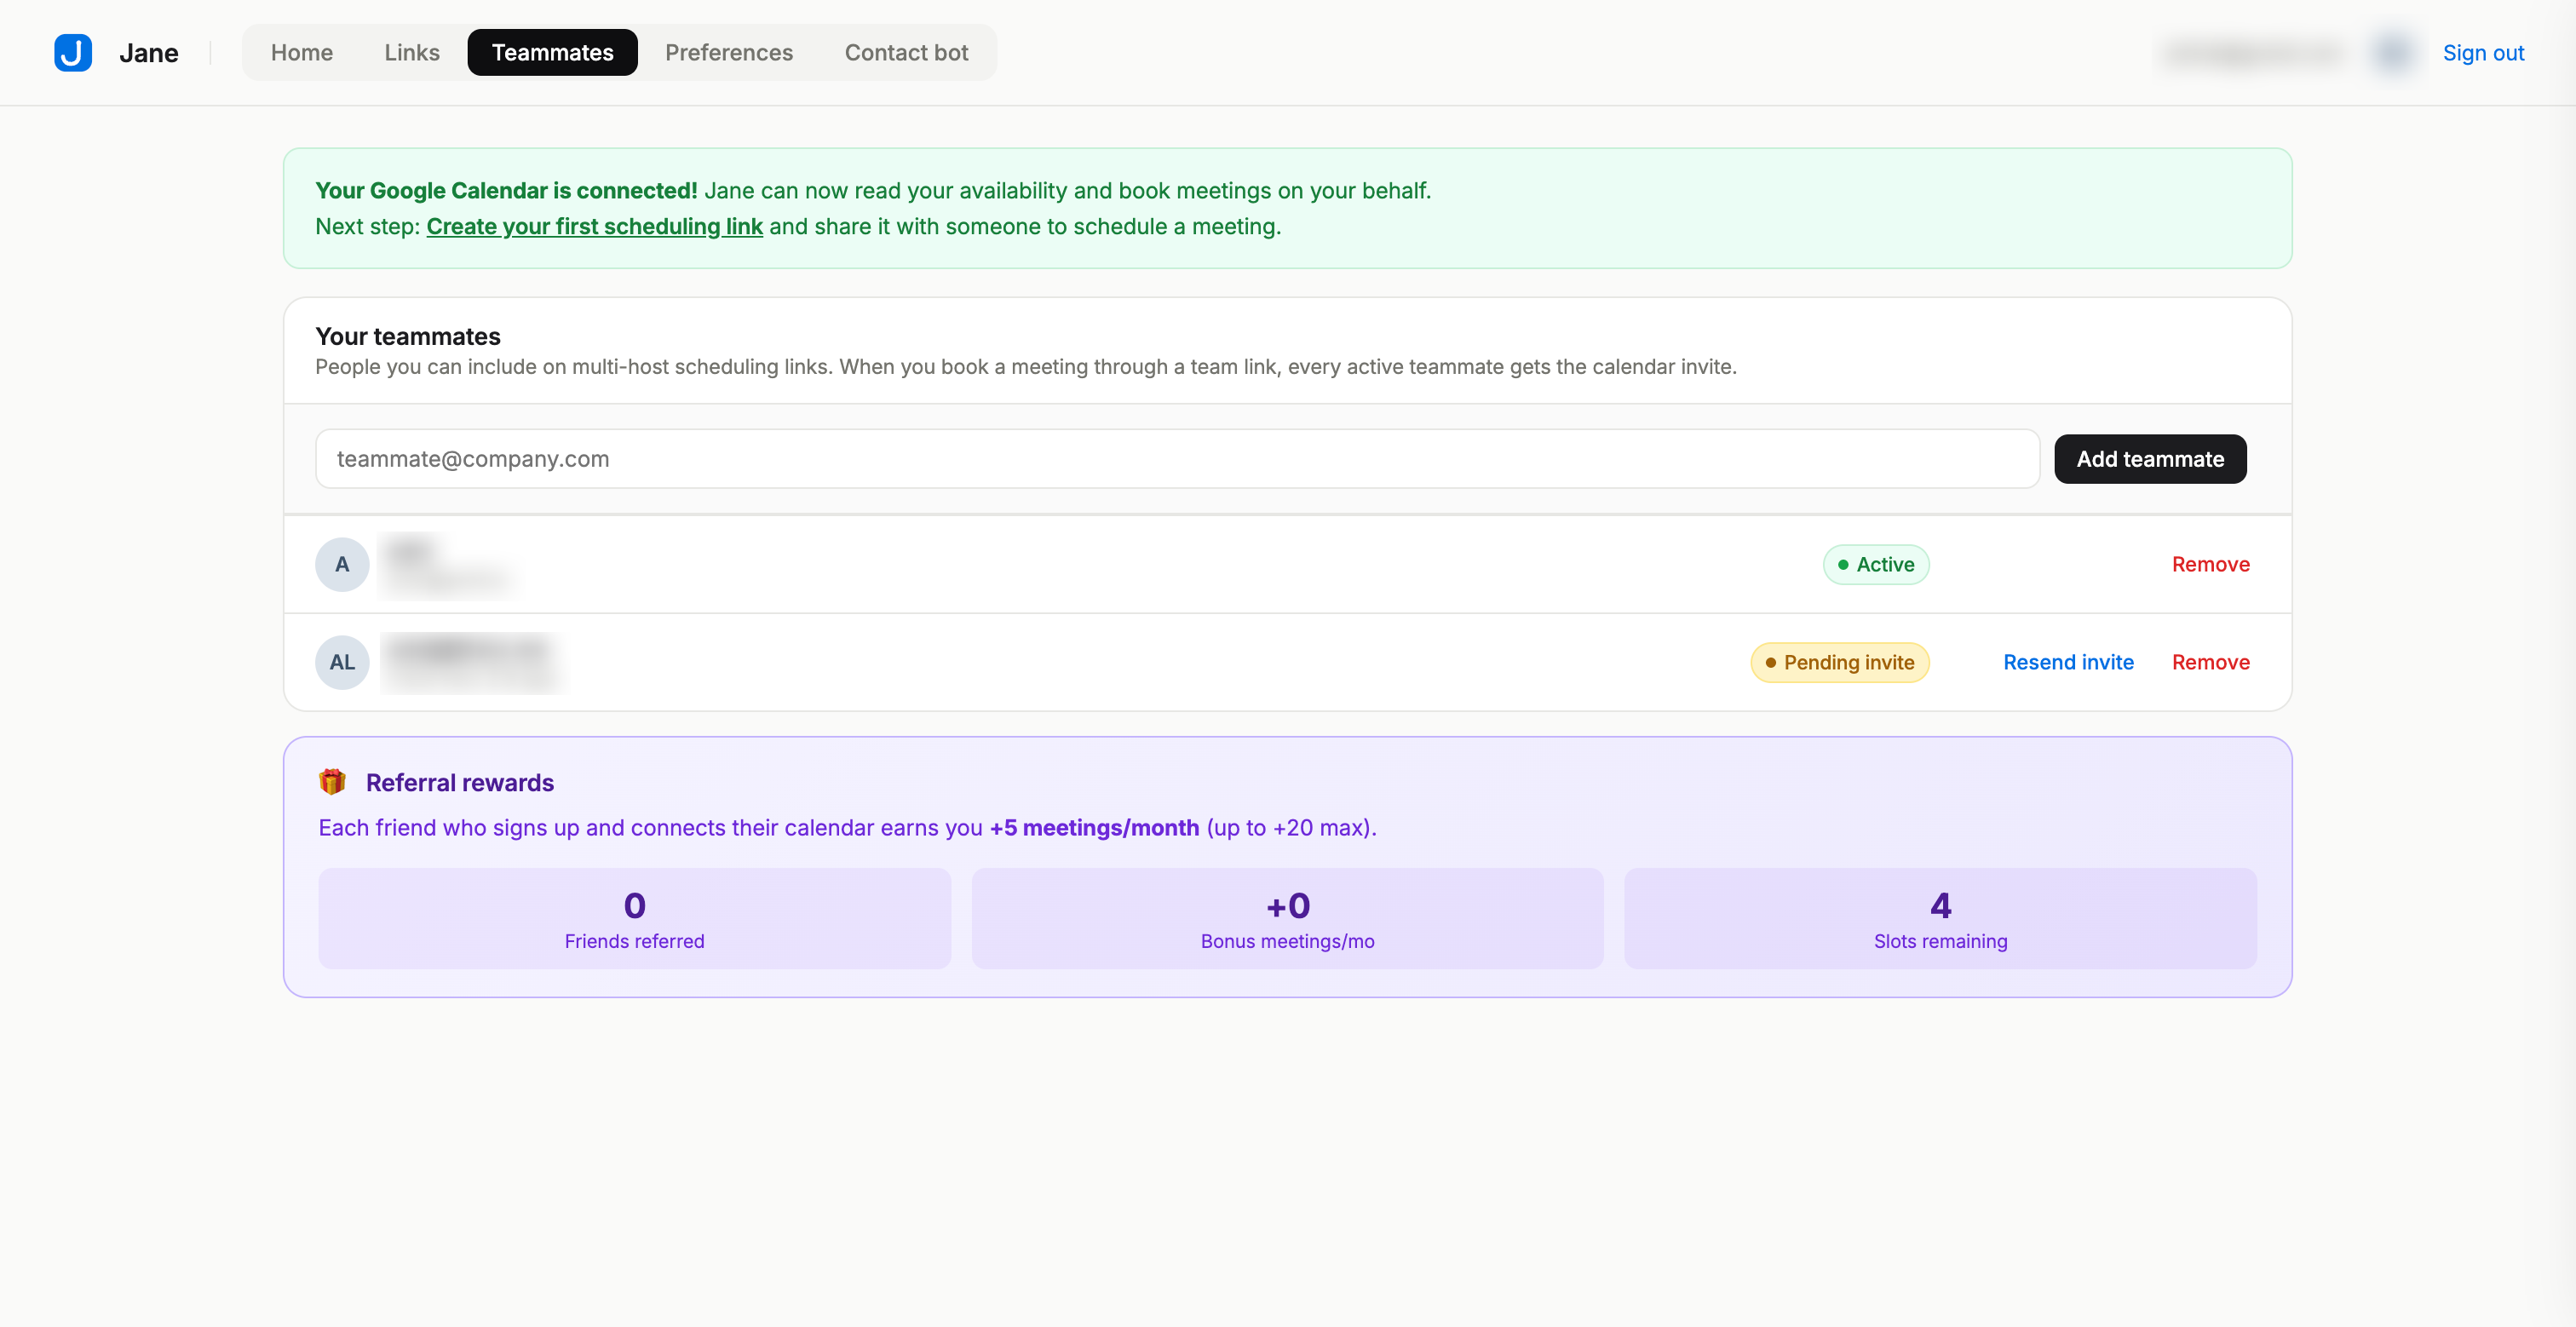Click the blurred user avatar in header
Screen dimensions: 2576x1327
(x=2393, y=52)
